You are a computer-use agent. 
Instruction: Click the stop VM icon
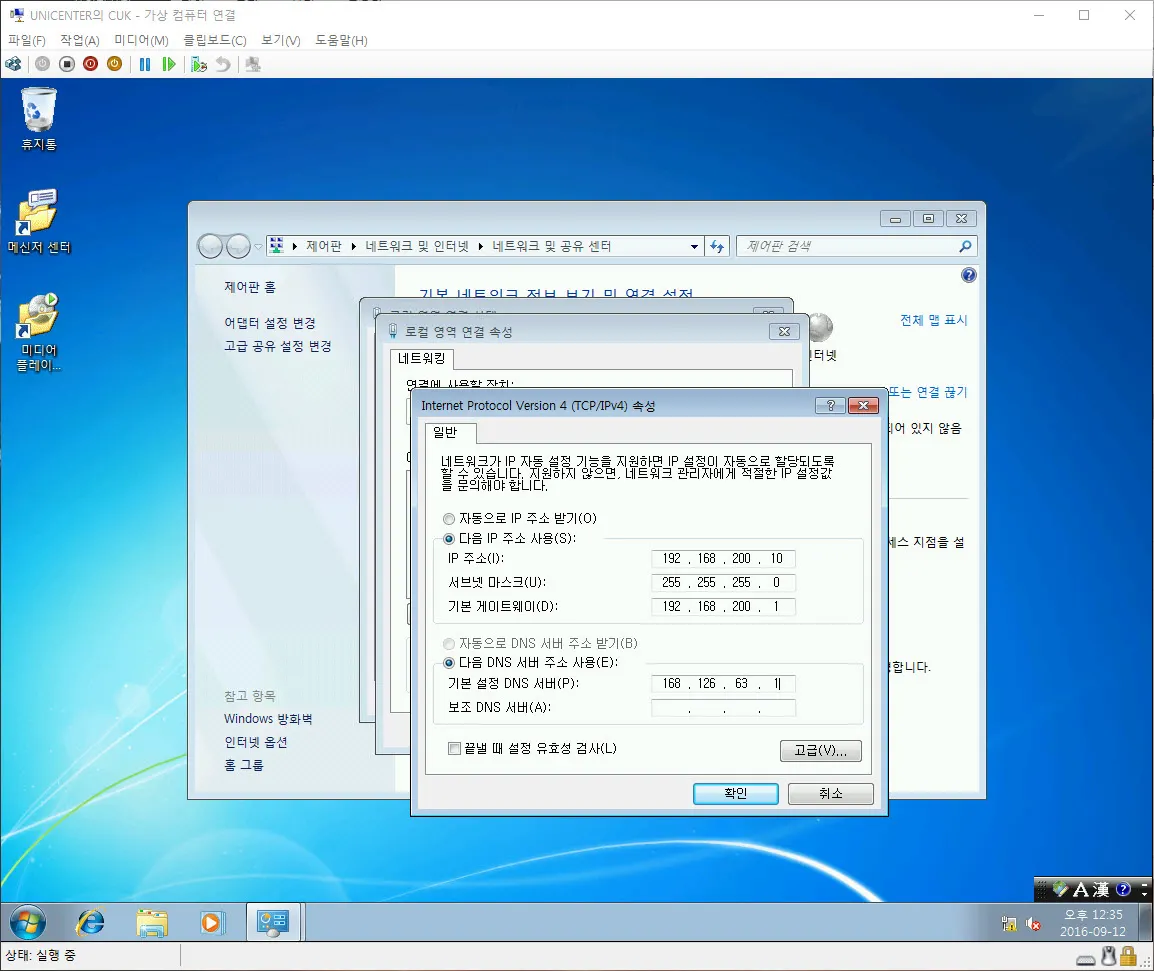click(66, 63)
